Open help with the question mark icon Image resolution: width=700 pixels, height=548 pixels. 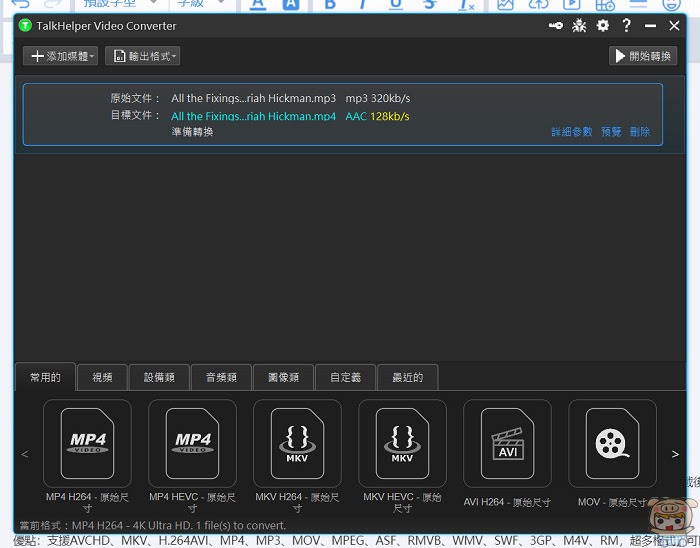(627, 25)
